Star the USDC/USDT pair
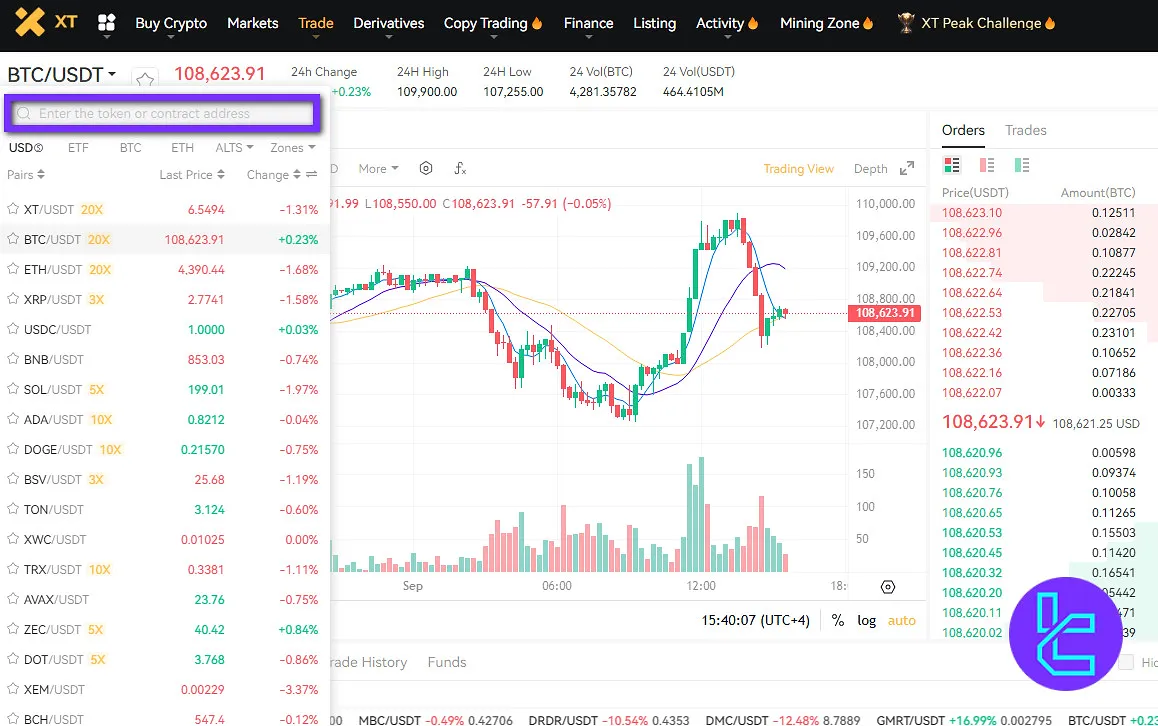Screen dimensions: 1158x726 tap(13, 329)
